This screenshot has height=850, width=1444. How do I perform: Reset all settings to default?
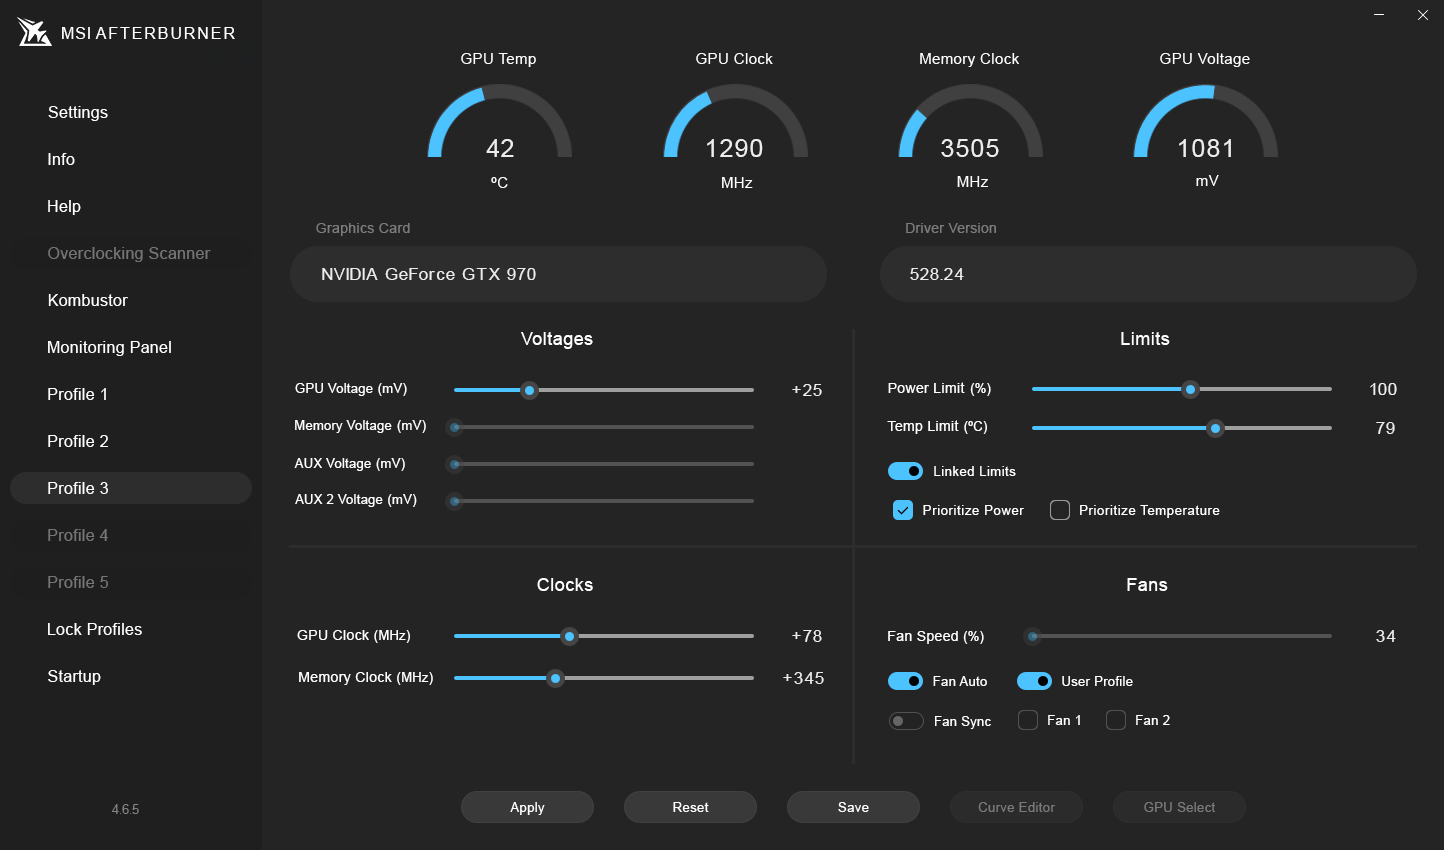pos(690,807)
